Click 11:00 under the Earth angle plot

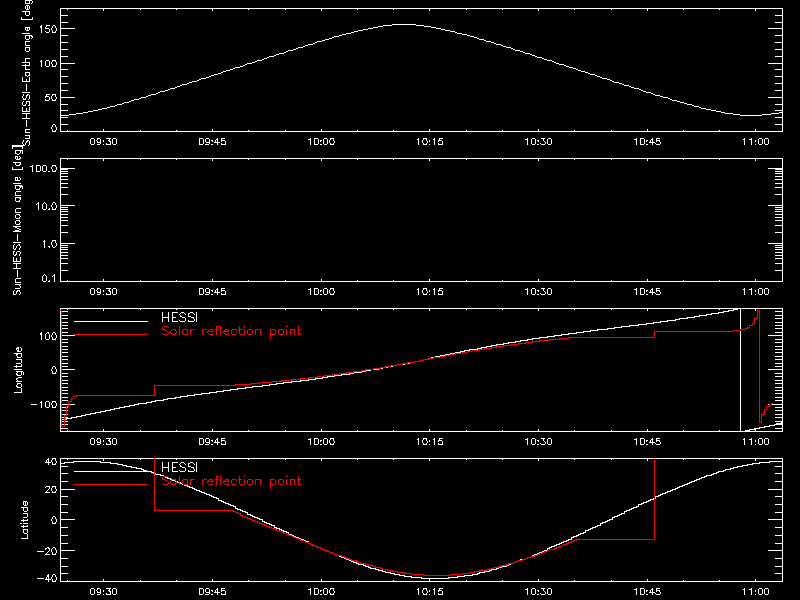pos(756,142)
